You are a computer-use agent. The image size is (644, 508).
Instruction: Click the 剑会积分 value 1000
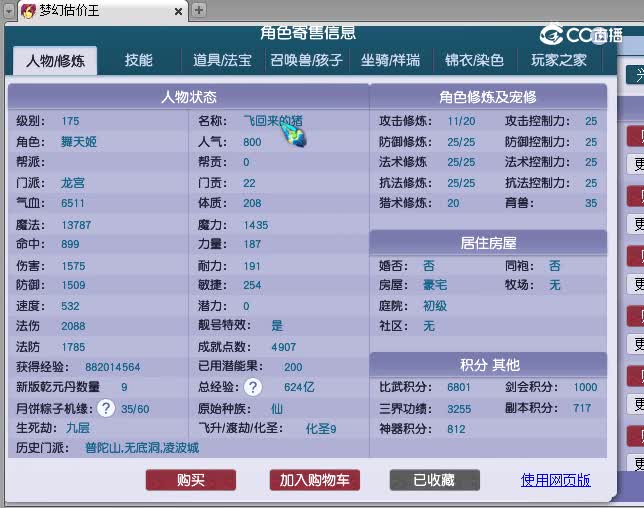[585, 387]
